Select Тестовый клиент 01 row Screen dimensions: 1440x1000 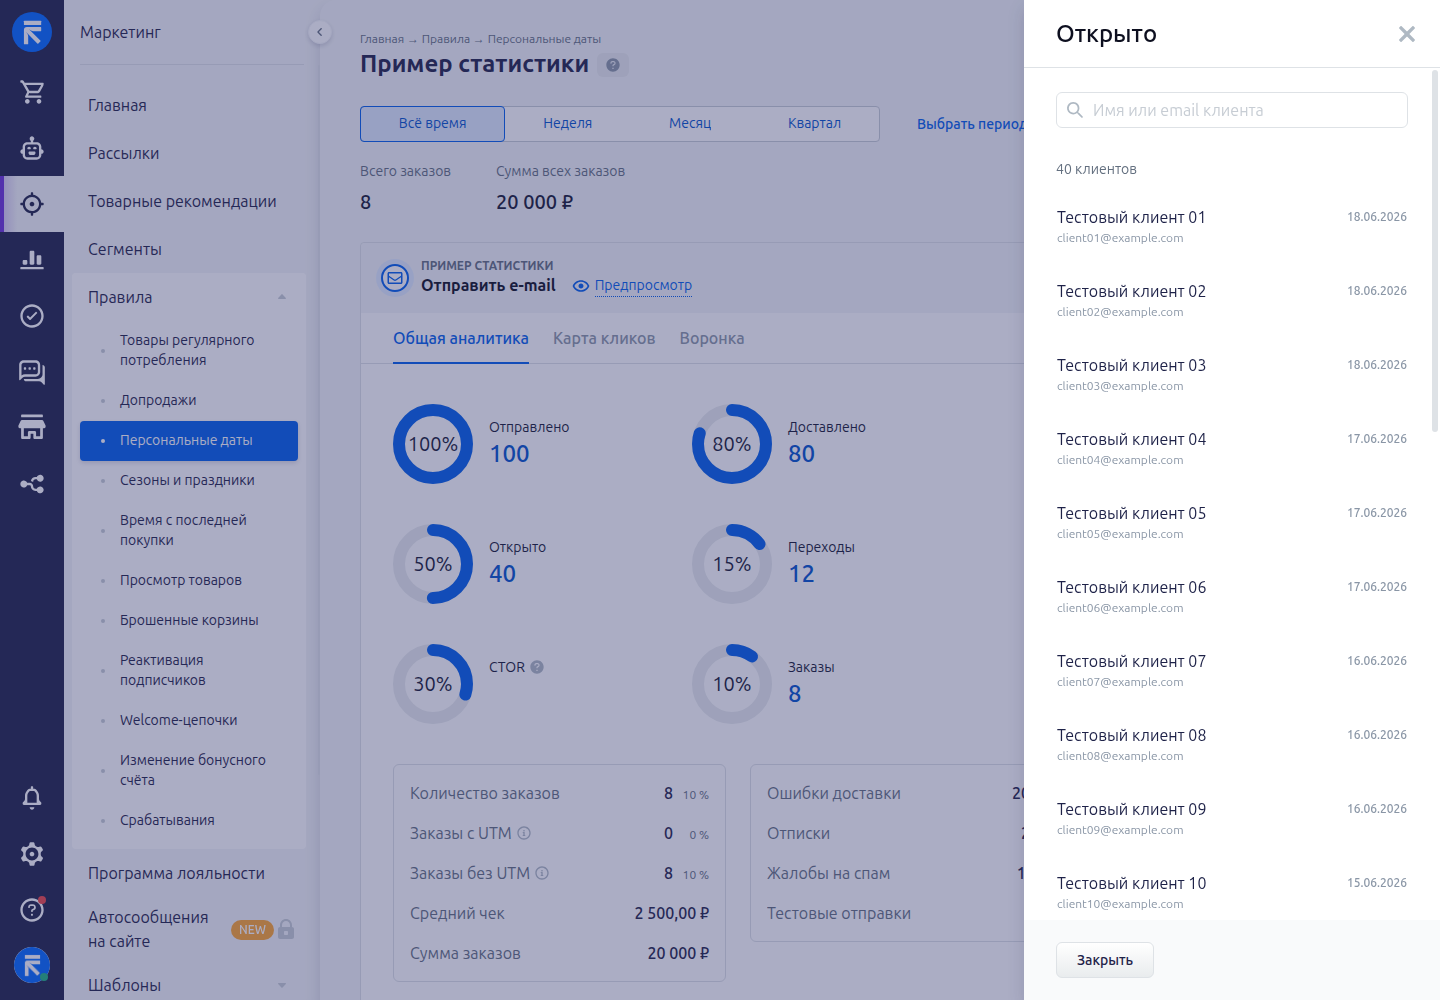tap(1232, 227)
